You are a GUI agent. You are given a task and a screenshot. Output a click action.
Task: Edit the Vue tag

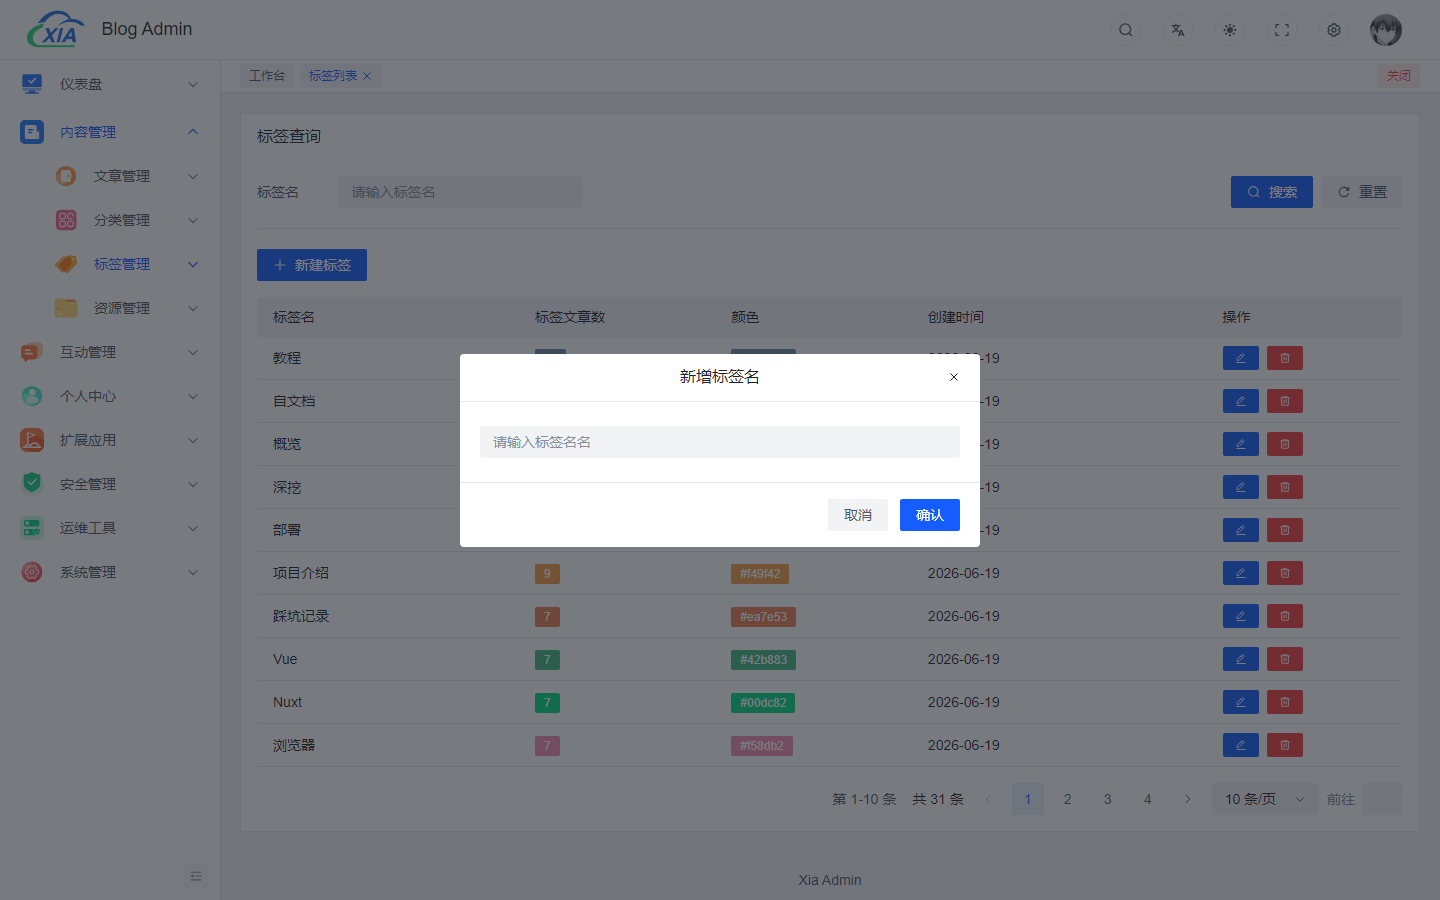coord(1240,659)
